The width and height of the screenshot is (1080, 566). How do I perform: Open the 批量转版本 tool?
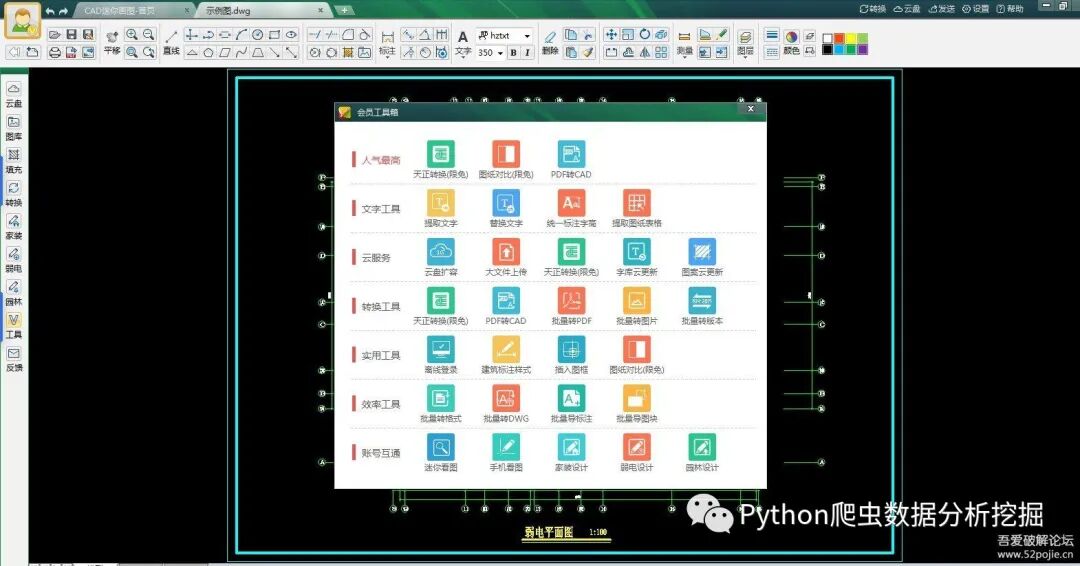click(702, 306)
